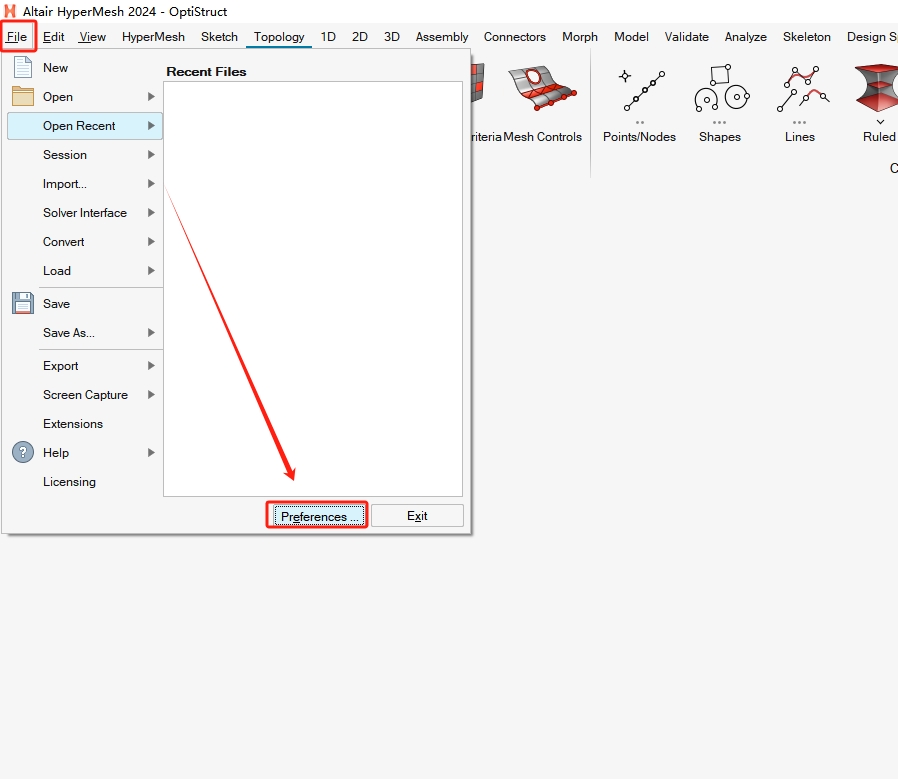Click inside the empty Recent Files list
Image resolution: width=898 pixels, height=779 pixels.
[313, 288]
